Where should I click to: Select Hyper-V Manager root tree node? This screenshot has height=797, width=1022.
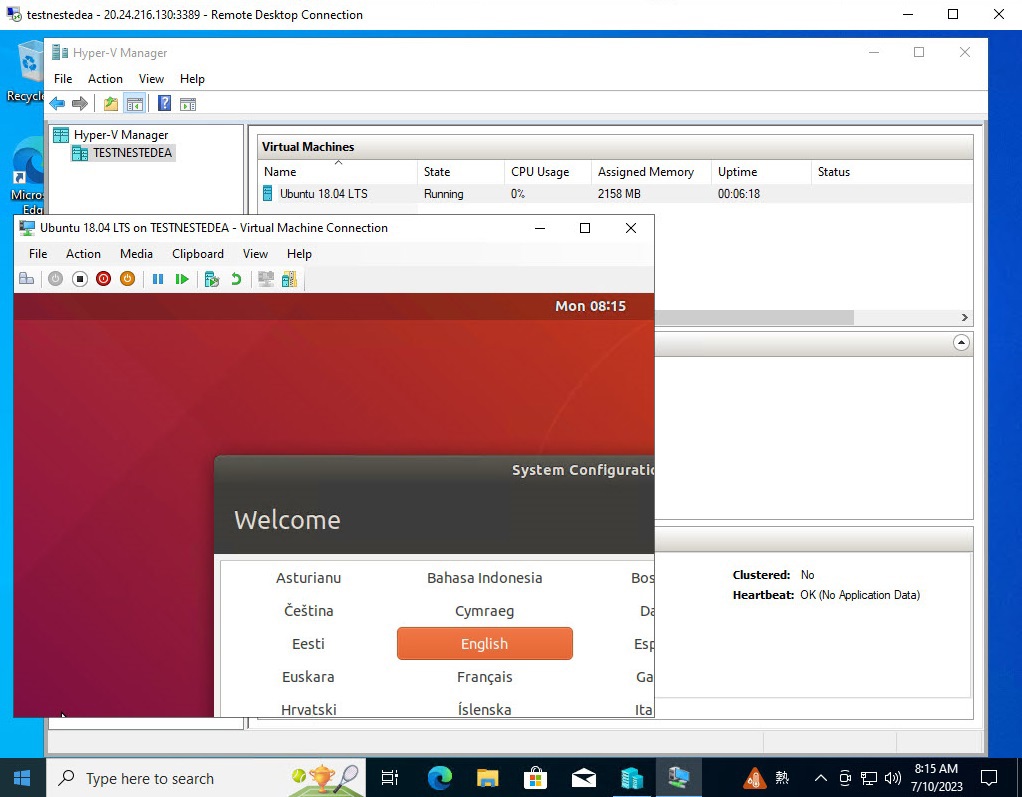point(121,135)
